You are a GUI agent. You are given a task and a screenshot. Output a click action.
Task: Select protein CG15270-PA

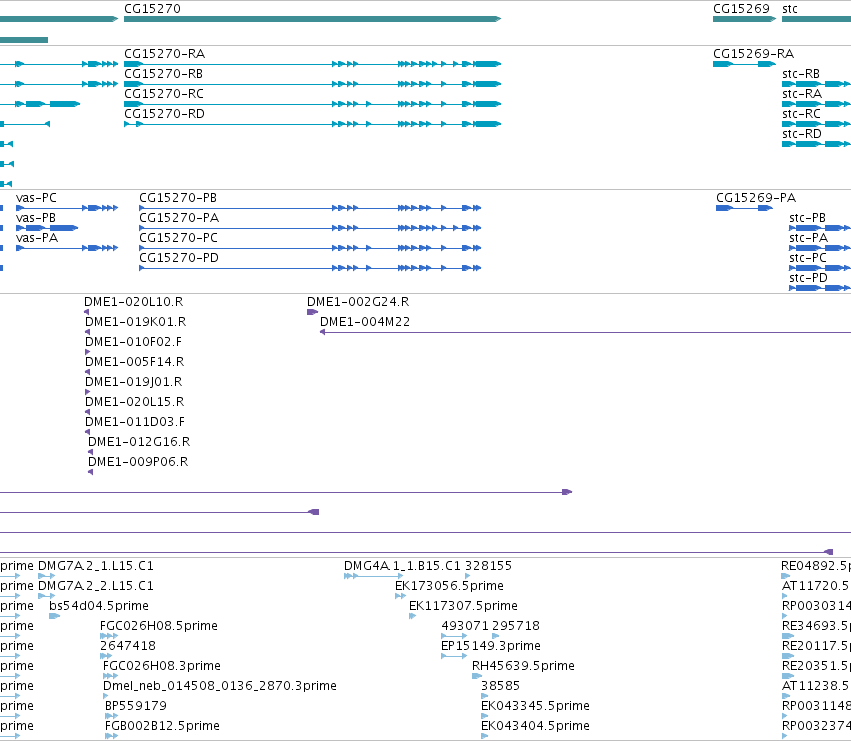tap(310, 228)
